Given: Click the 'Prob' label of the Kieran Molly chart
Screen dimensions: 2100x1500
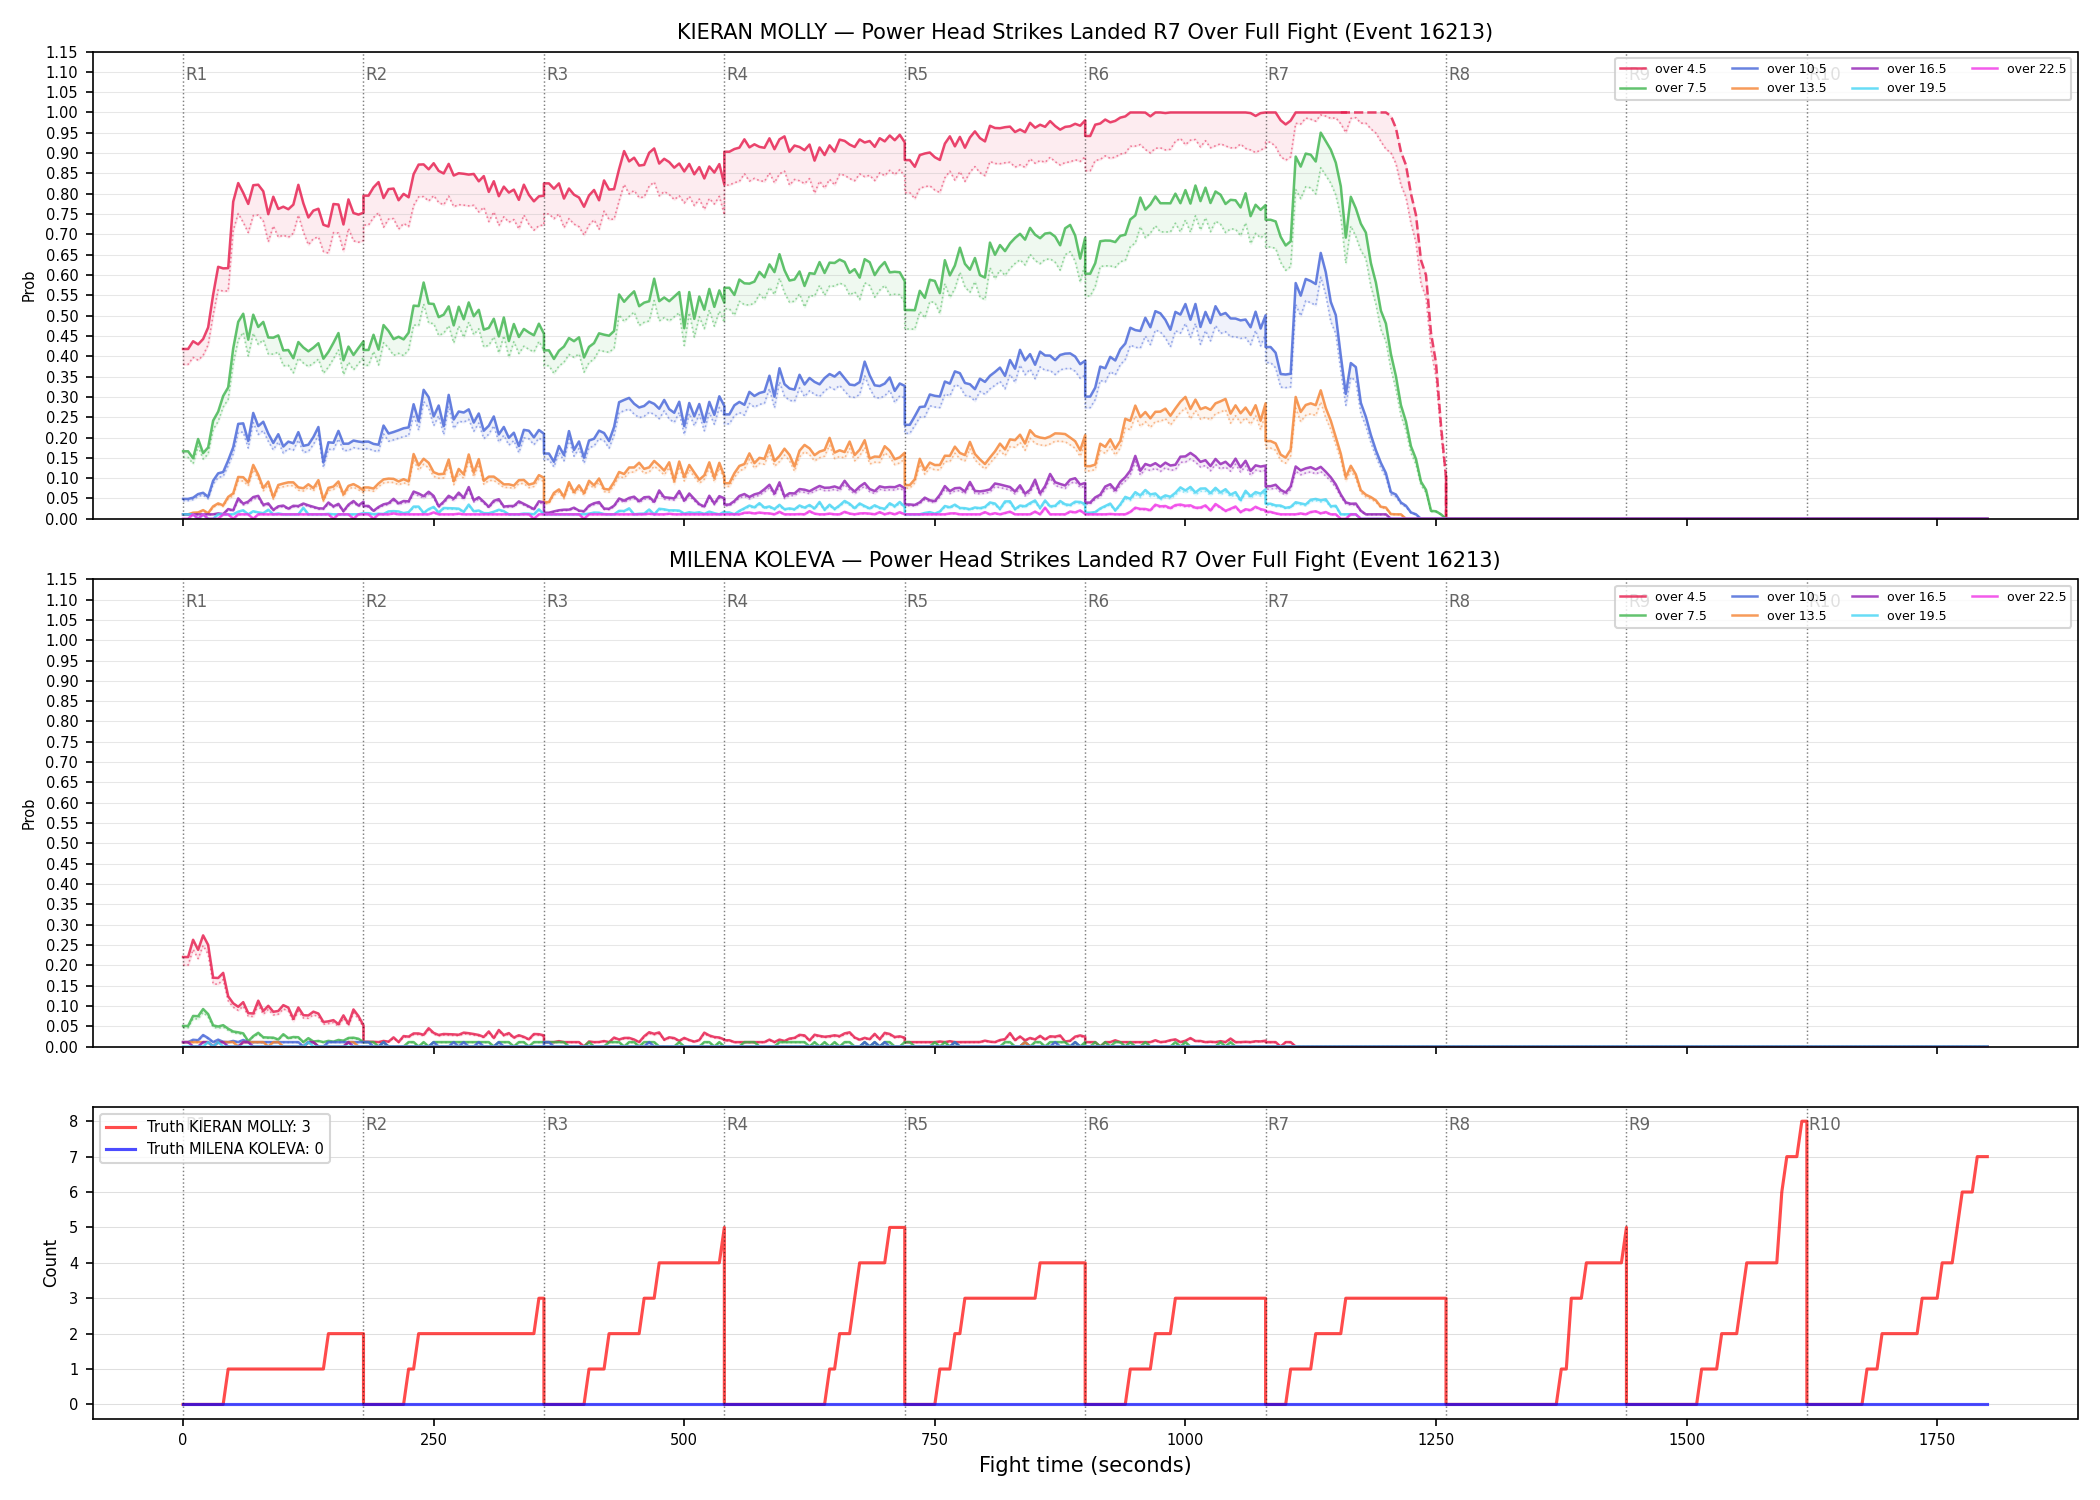Looking at the screenshot, I should click(29, 286).
